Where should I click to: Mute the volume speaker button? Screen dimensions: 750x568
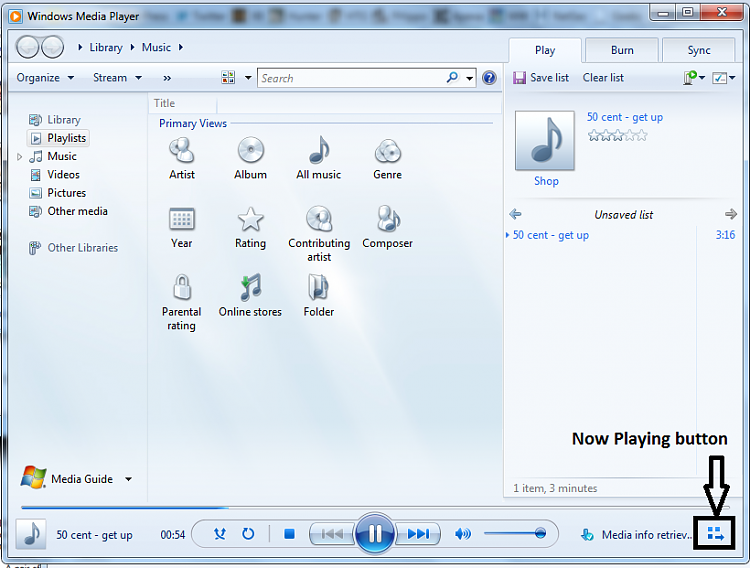[462, 534]
